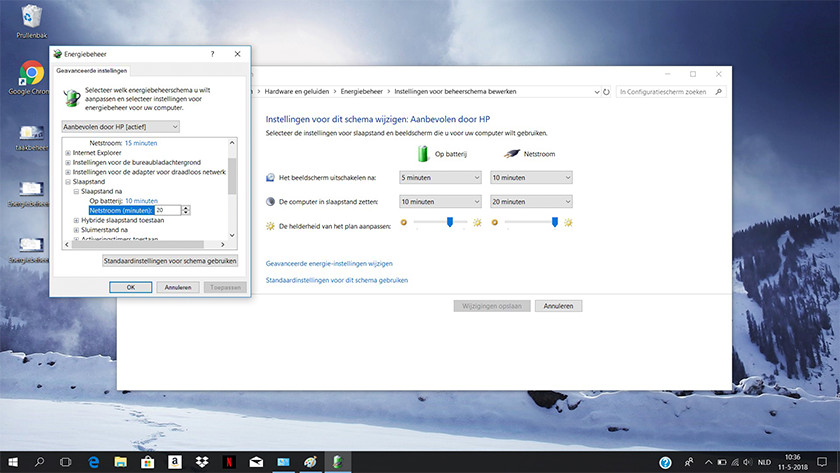840x473 pixels.
Task: Open the Action Center notifications icon
Action: [x=822, y=462]
